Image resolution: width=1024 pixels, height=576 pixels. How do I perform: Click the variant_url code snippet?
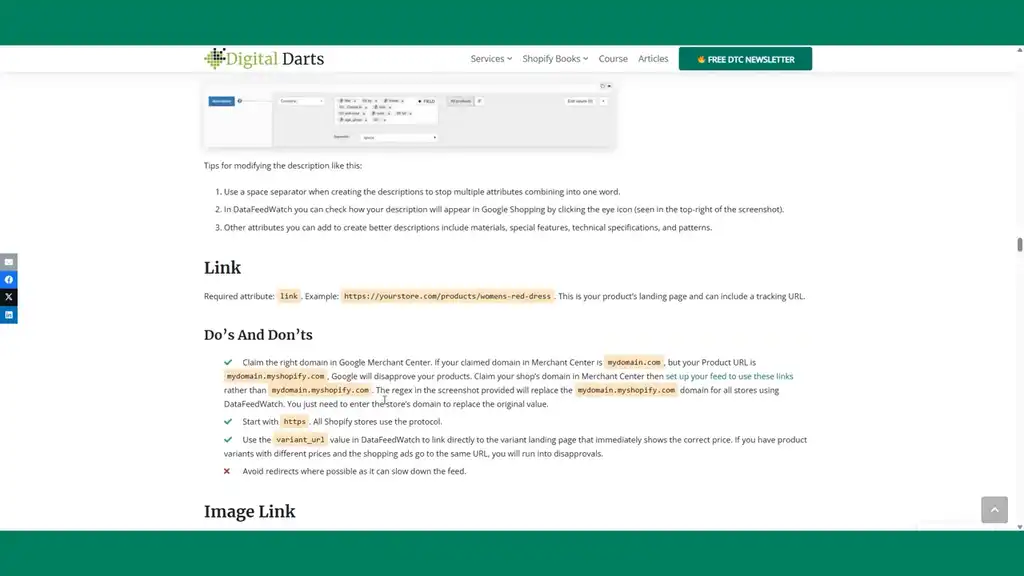point(300,439)
